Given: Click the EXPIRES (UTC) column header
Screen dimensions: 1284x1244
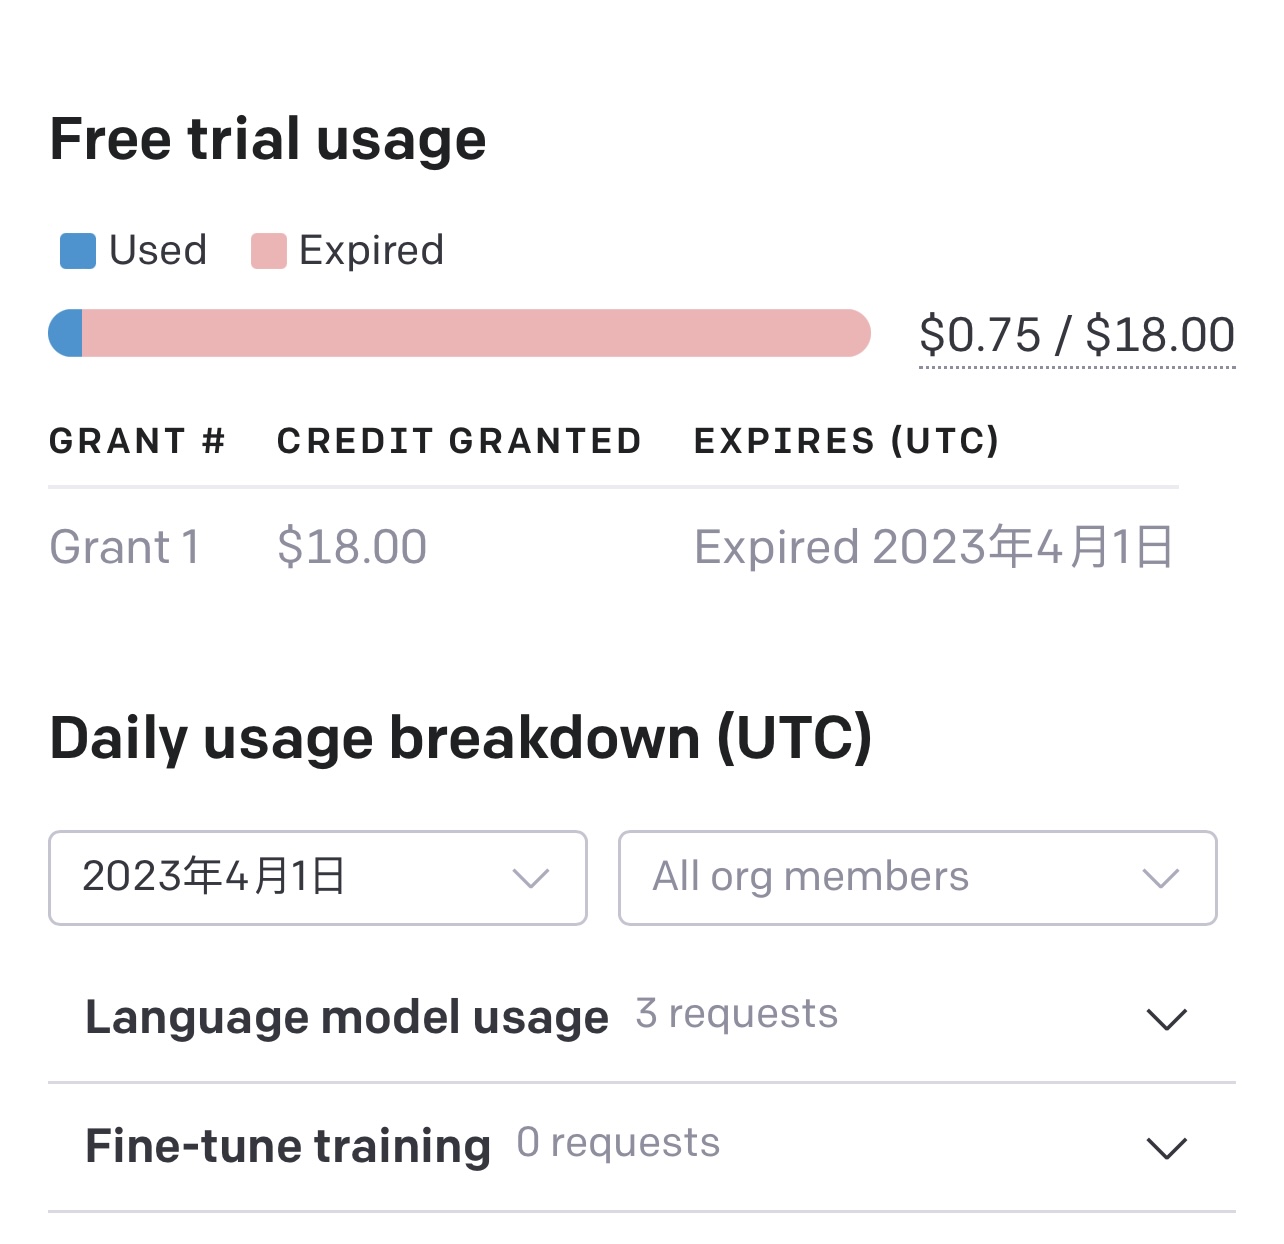Looking at the screenshot, I should pos(847,441).
